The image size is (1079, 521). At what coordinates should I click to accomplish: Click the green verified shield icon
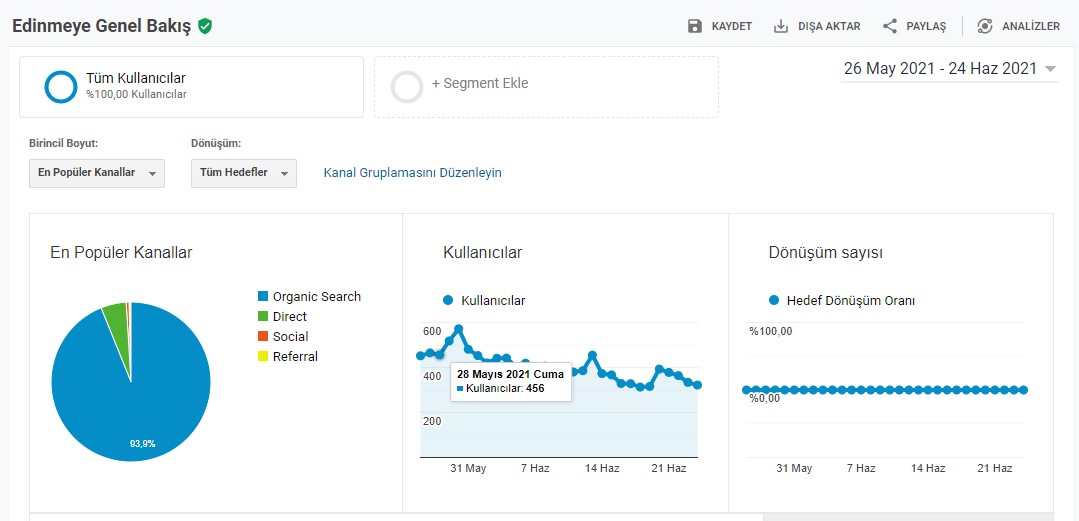[x=204, y=26]
